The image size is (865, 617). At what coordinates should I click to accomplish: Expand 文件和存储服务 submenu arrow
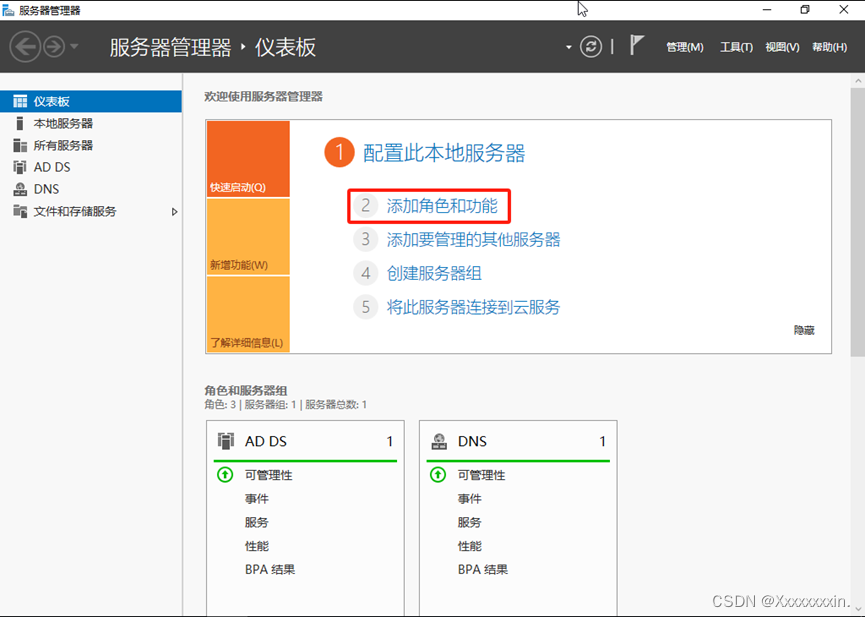point(174,212)
